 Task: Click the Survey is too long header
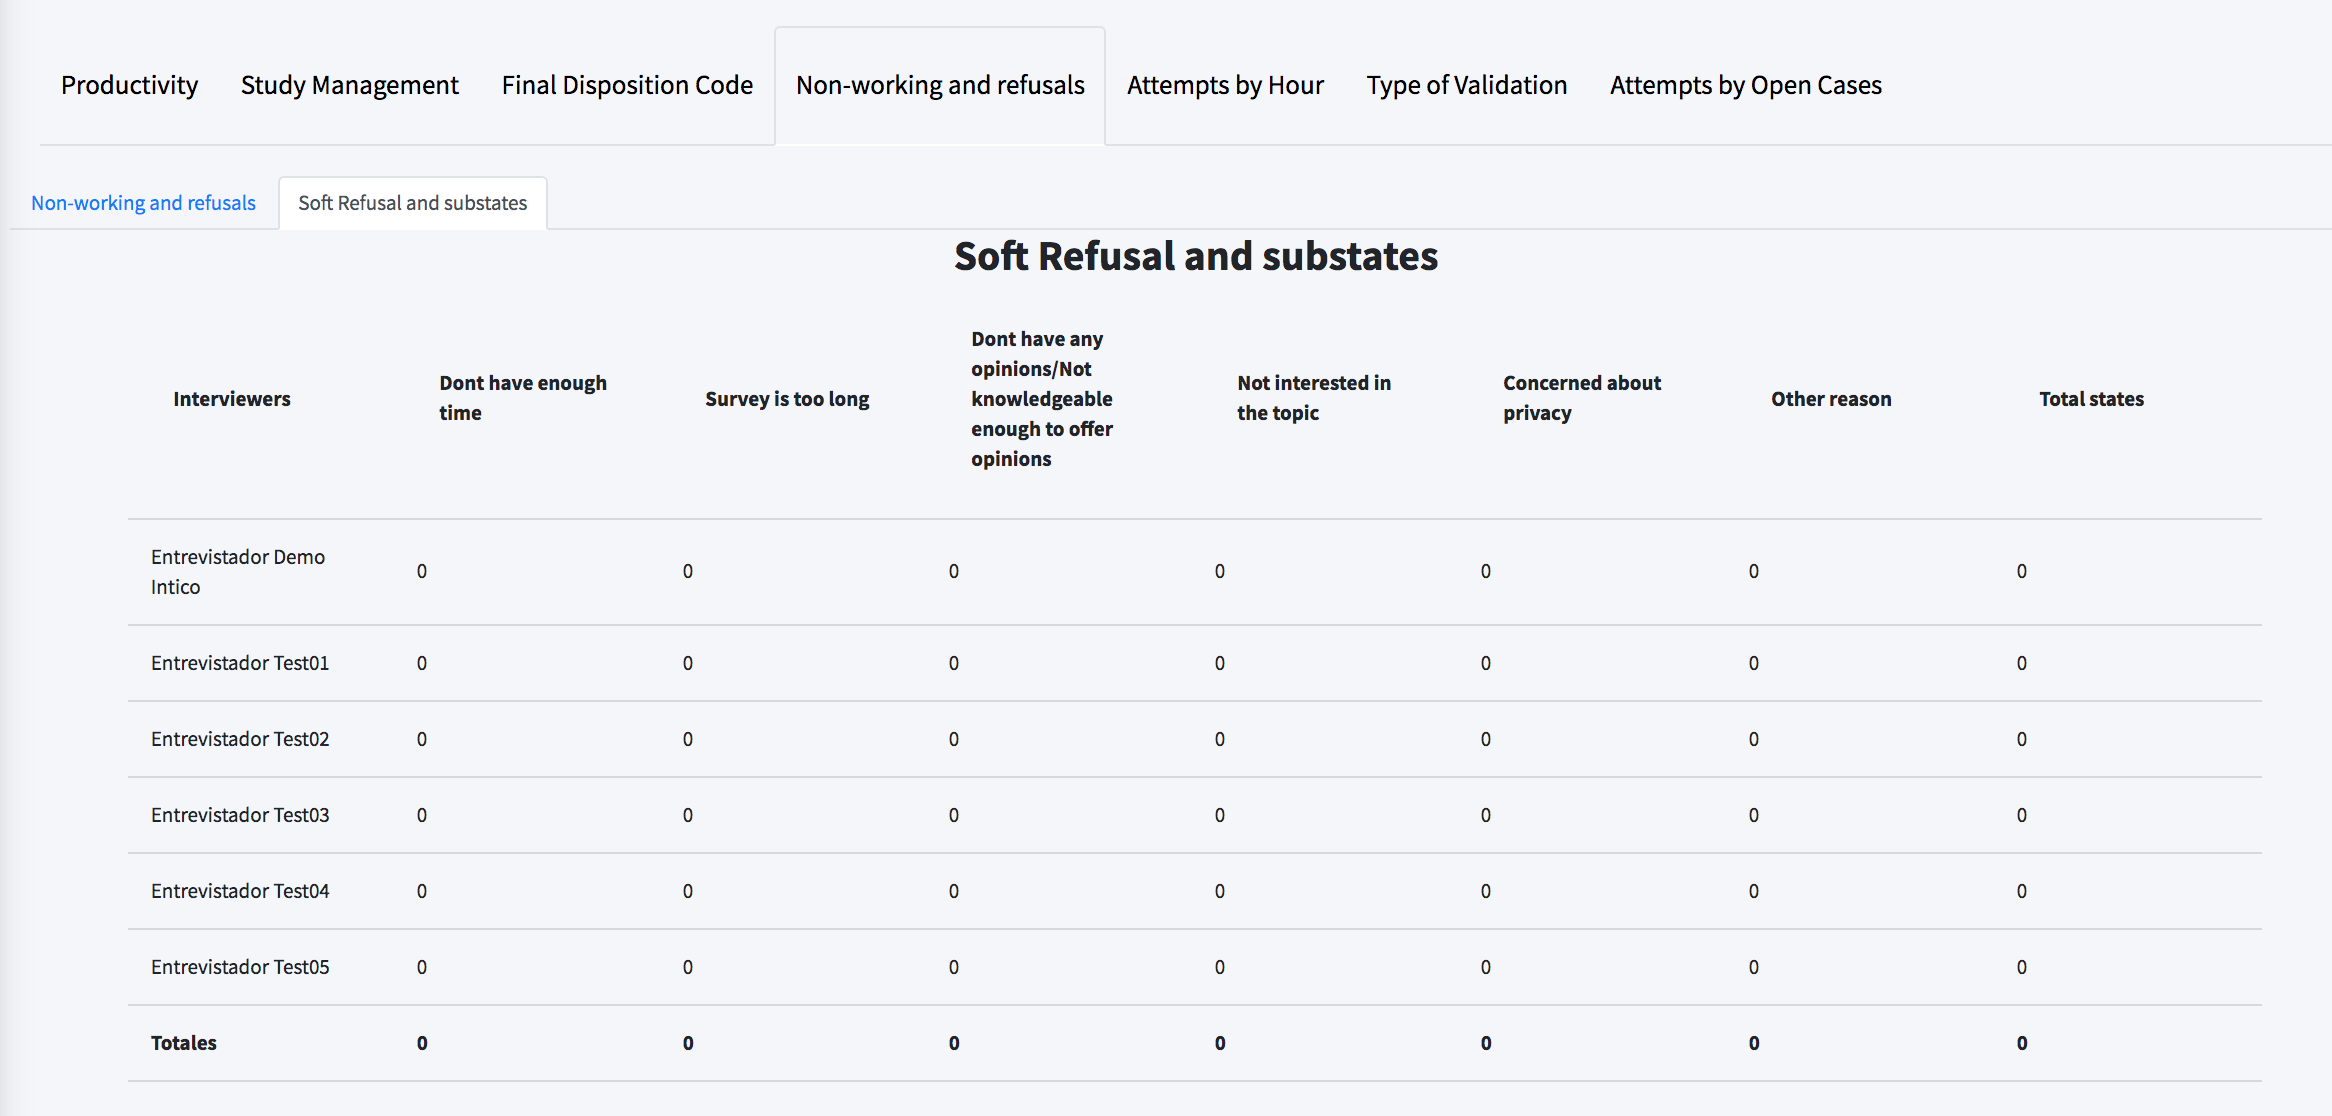point(787,399)
